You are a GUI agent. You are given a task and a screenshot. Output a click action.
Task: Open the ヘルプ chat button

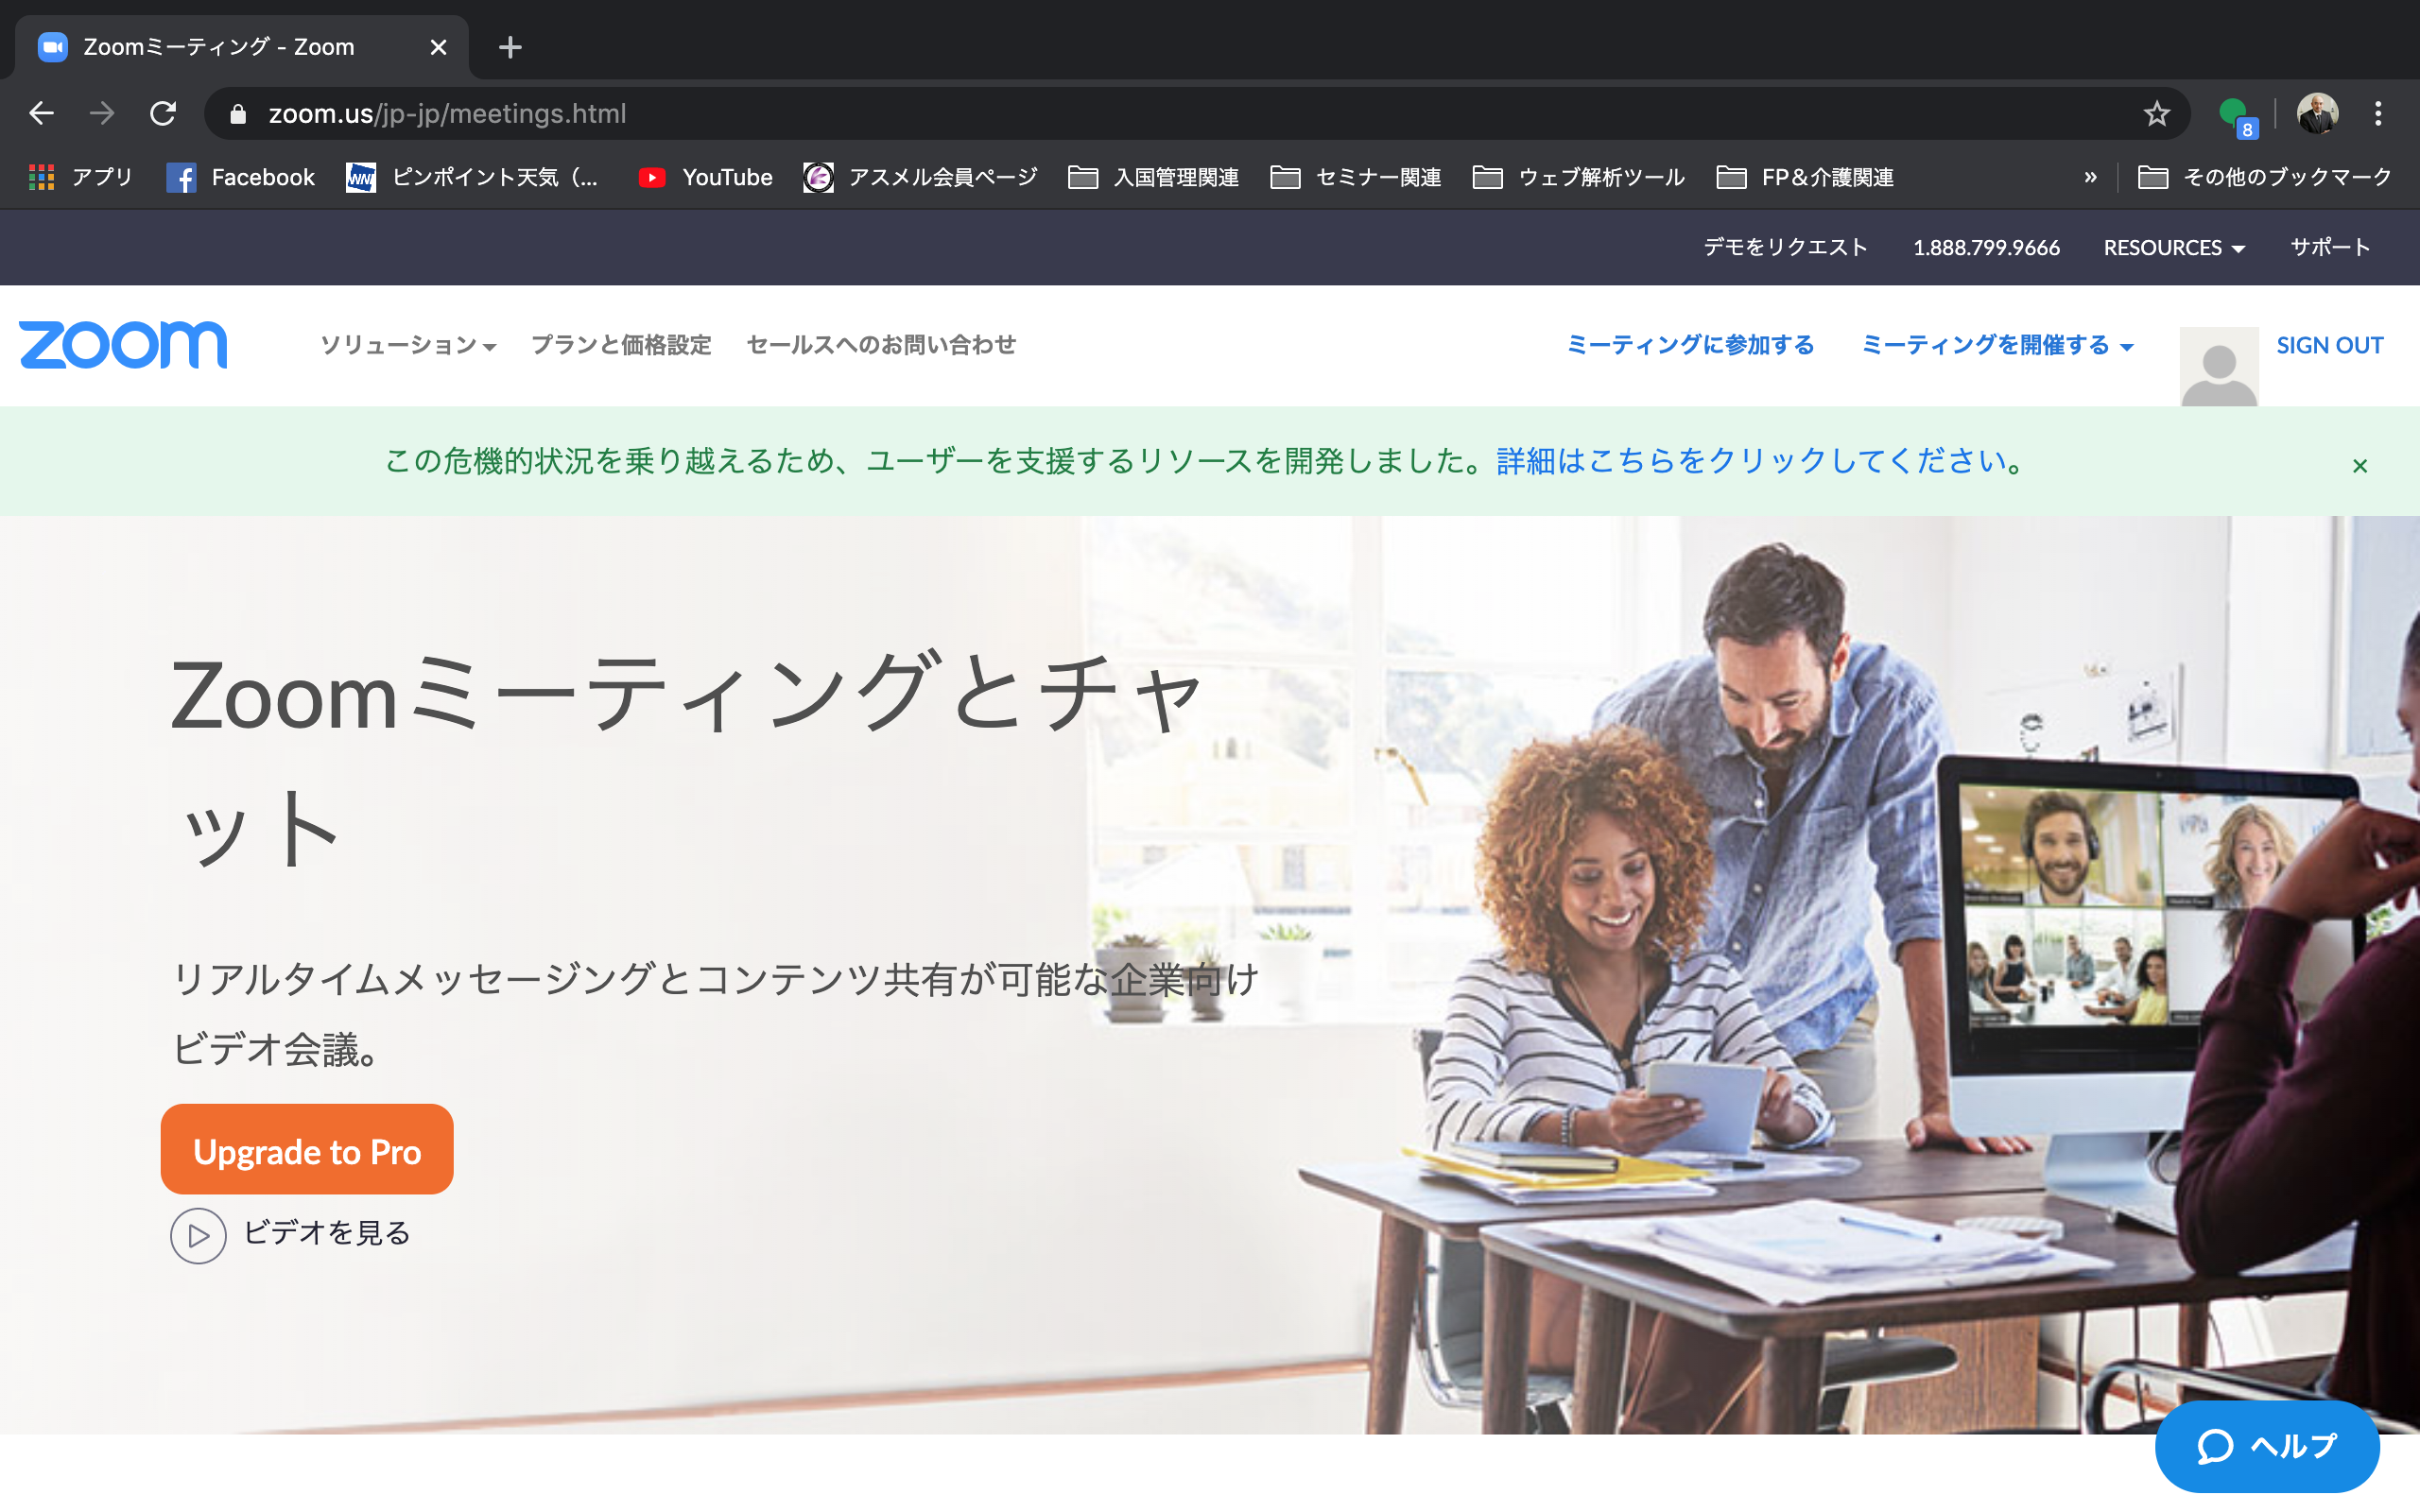point(2267,1446)
